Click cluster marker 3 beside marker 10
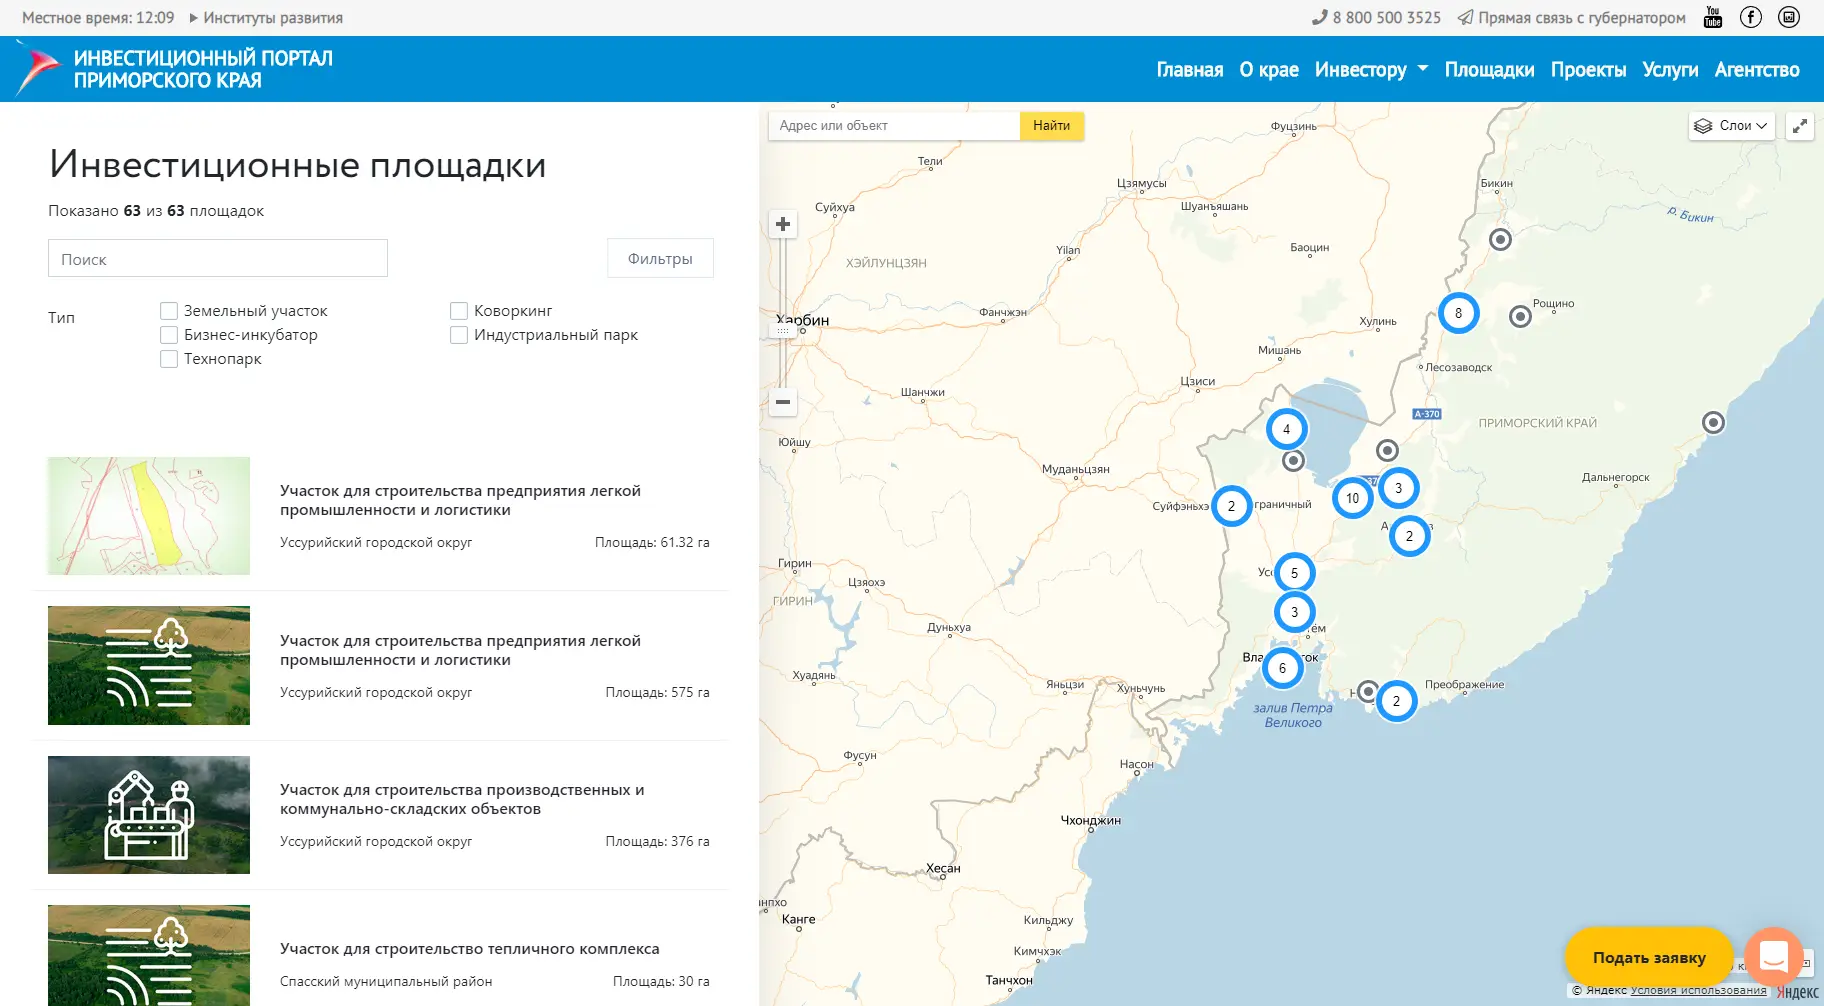1824x1006 pixels. tap(1398, 488)
